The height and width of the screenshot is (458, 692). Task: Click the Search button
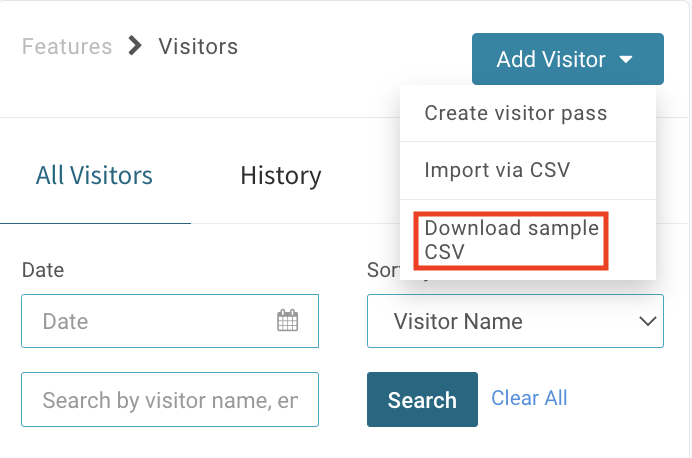pyautogui.click(x=422, y=399)
